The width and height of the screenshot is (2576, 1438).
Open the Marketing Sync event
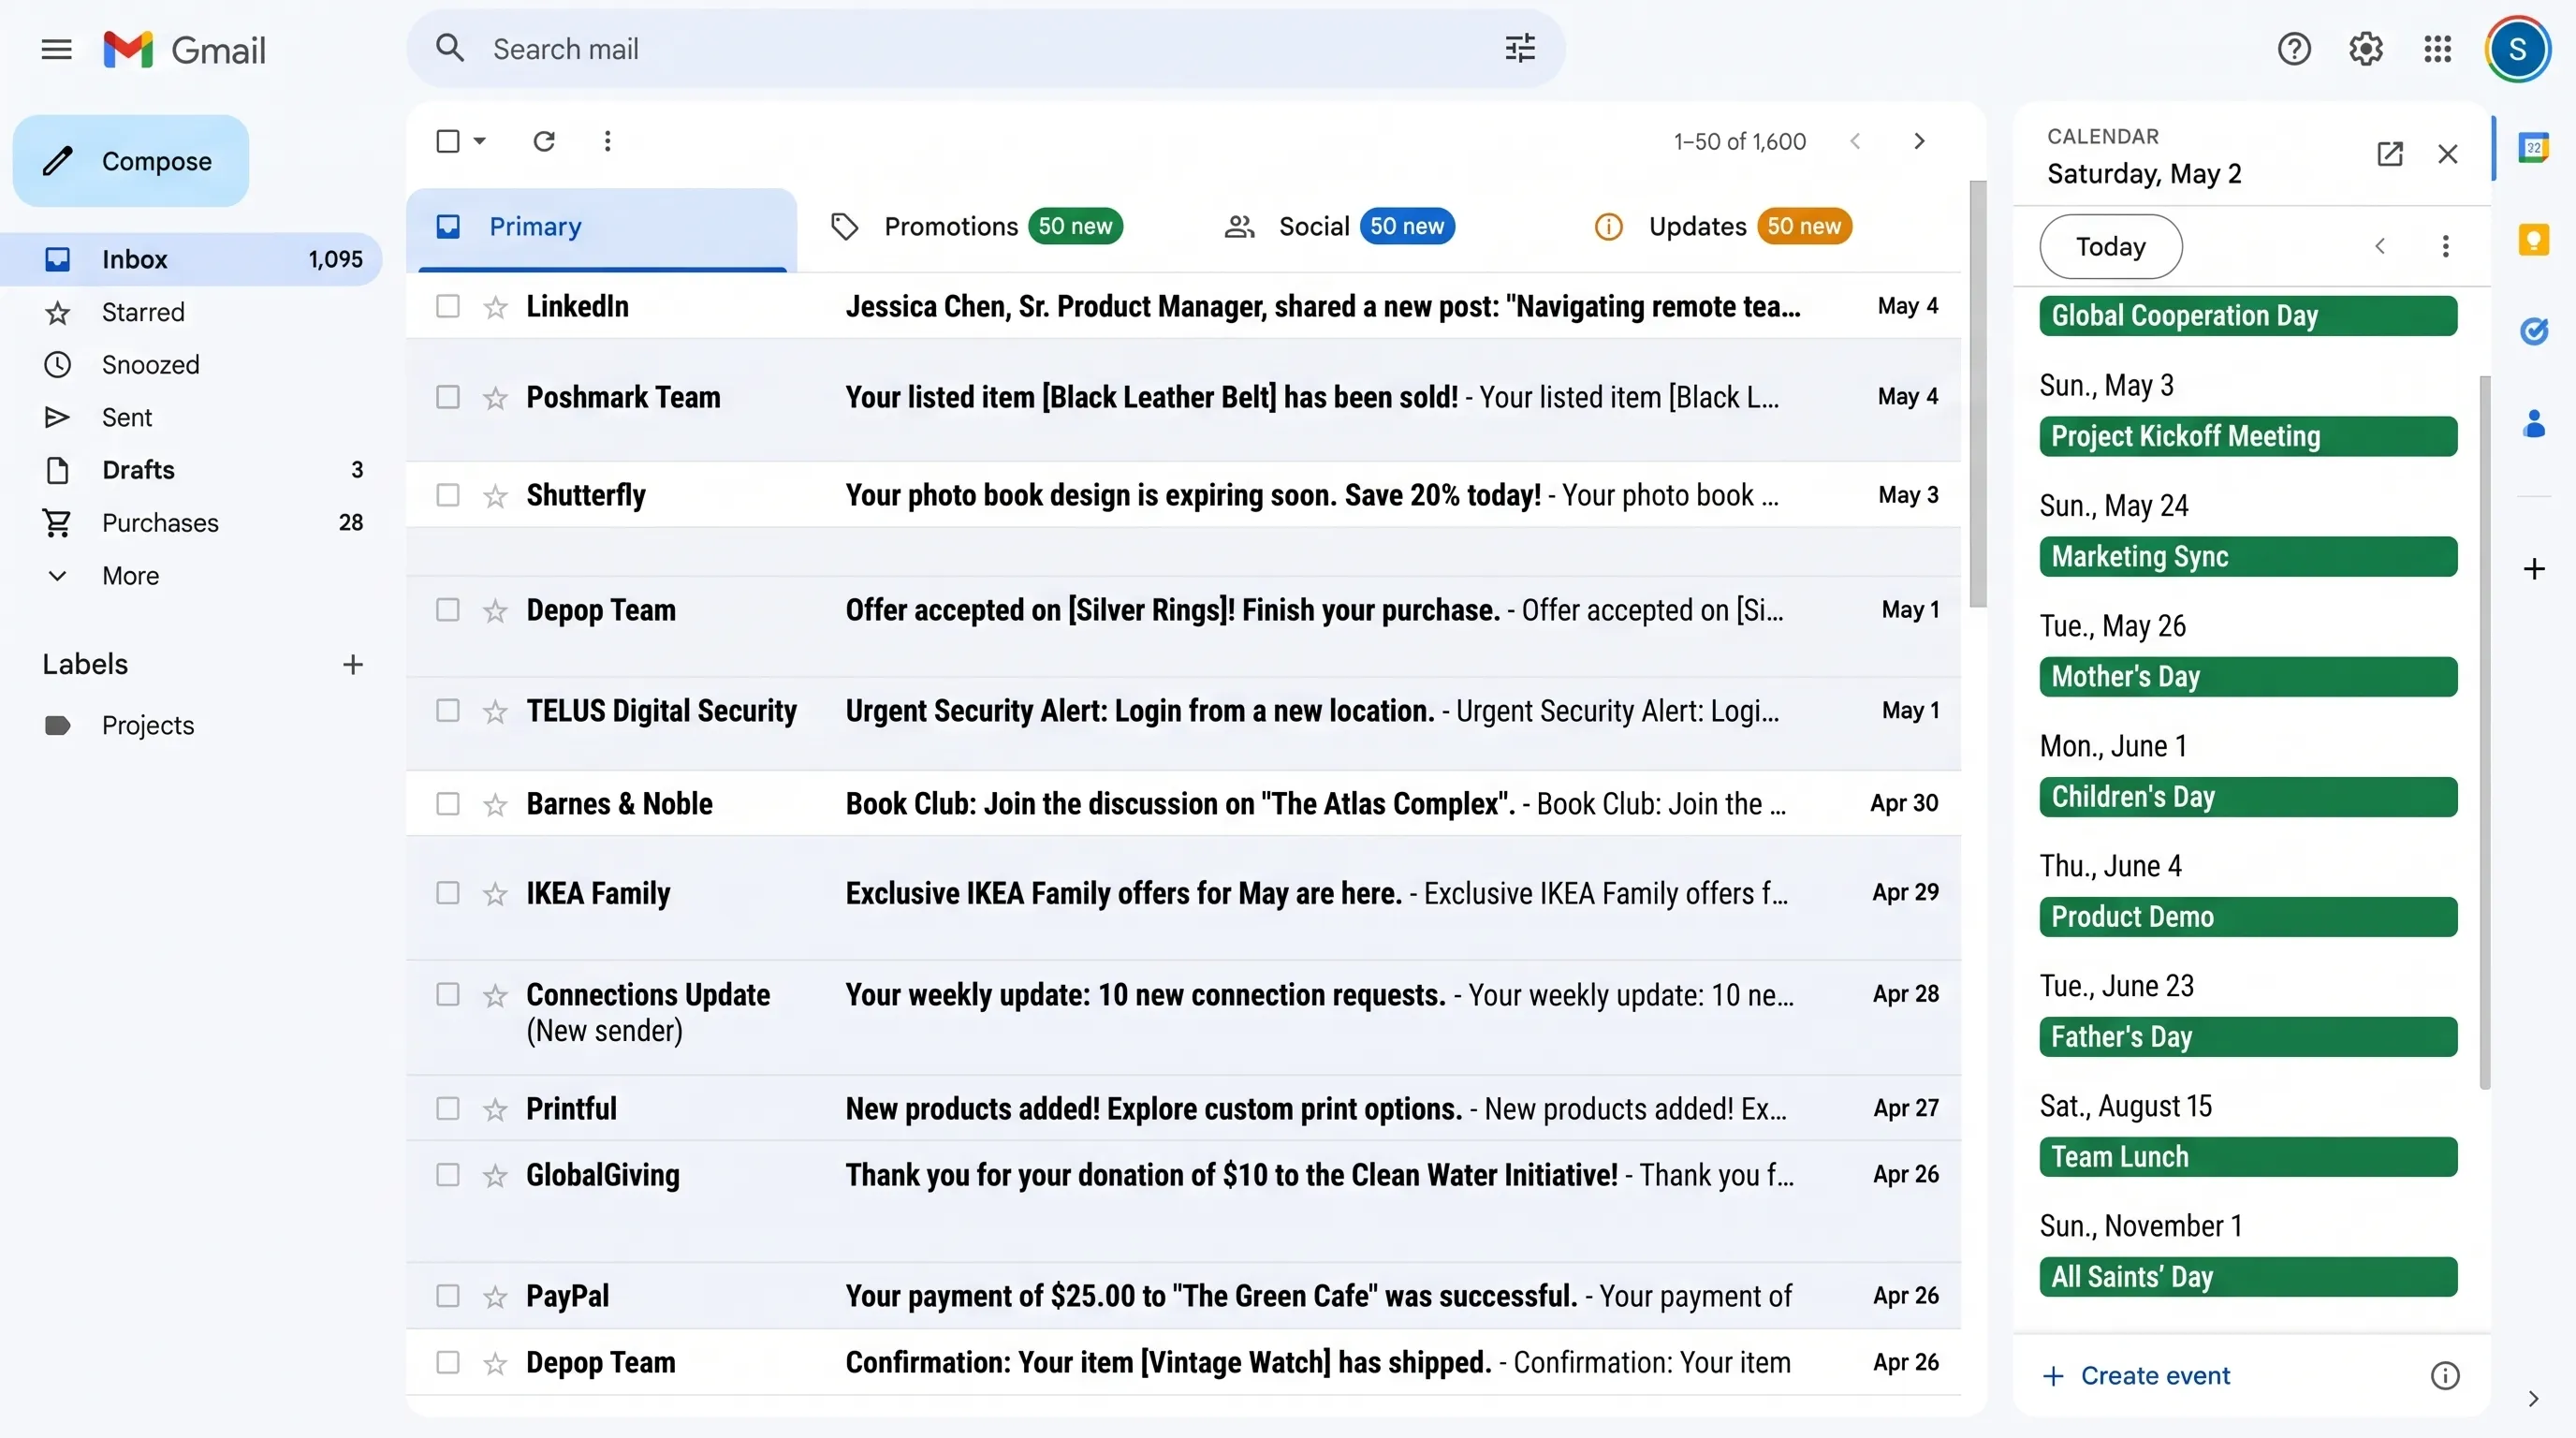(2248, 556)
